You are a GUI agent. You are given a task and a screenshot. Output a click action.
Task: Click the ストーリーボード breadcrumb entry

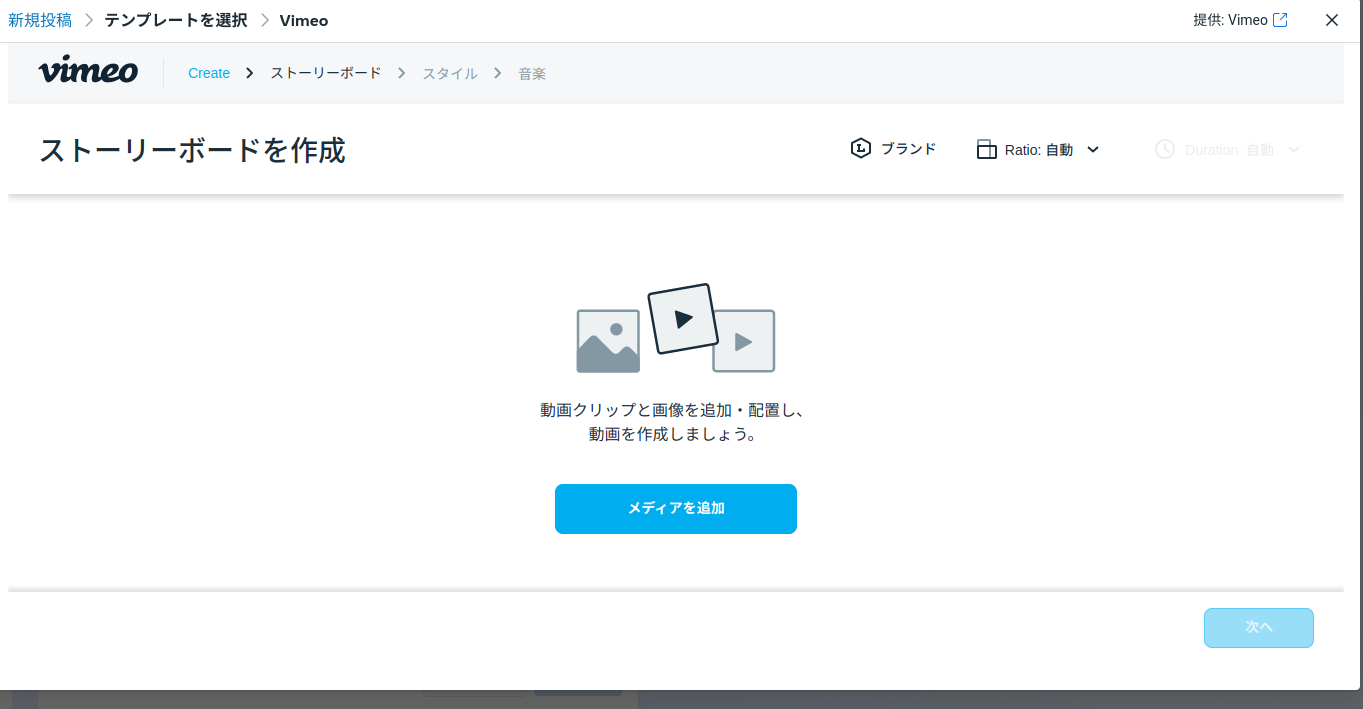tap(325, 72)
